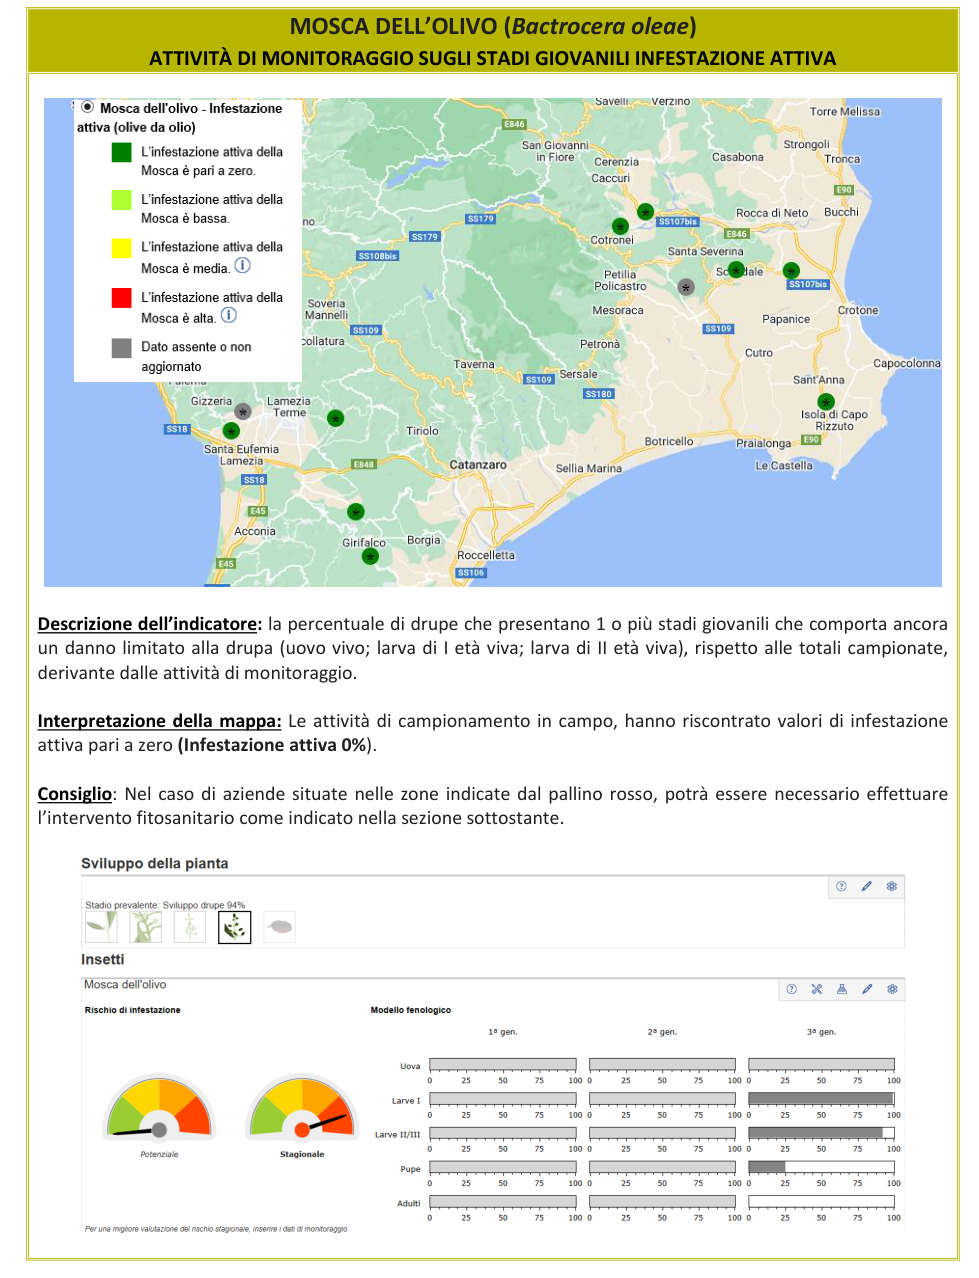
Task: Click the Uova progress bar for 1ª gen.
Action: (503, 1065)
